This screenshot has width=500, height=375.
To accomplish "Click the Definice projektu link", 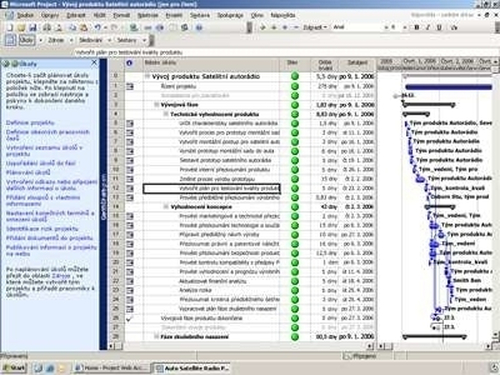I will click(x=30, y=123).
